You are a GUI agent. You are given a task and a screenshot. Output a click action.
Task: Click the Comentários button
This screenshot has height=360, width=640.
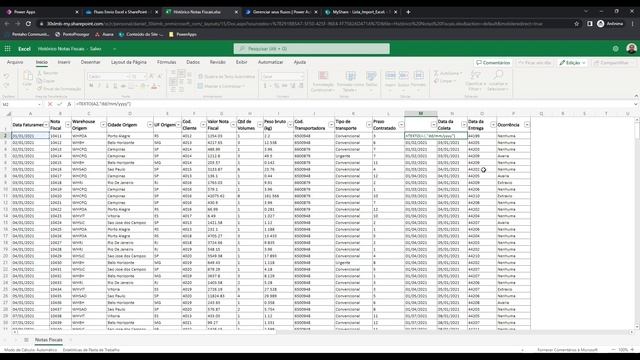tap(493, 63)
